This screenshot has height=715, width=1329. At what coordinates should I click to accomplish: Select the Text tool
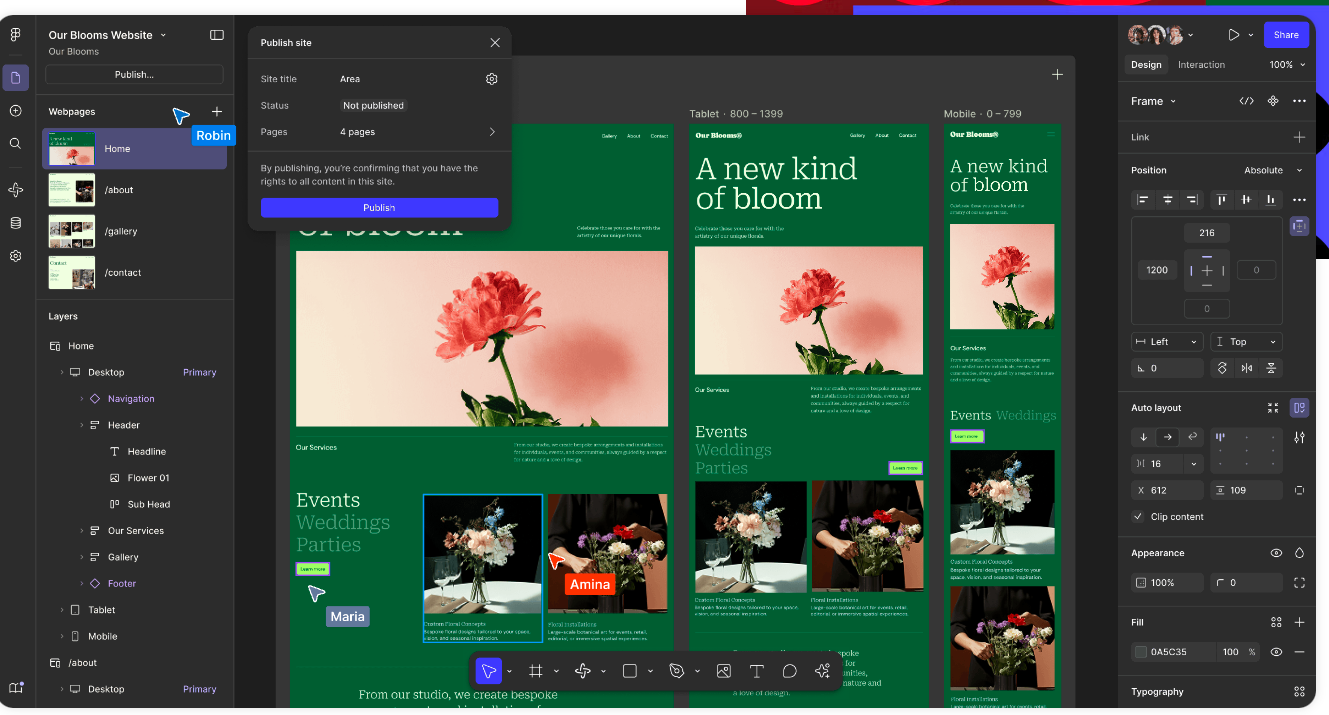[x=757, y=671]
